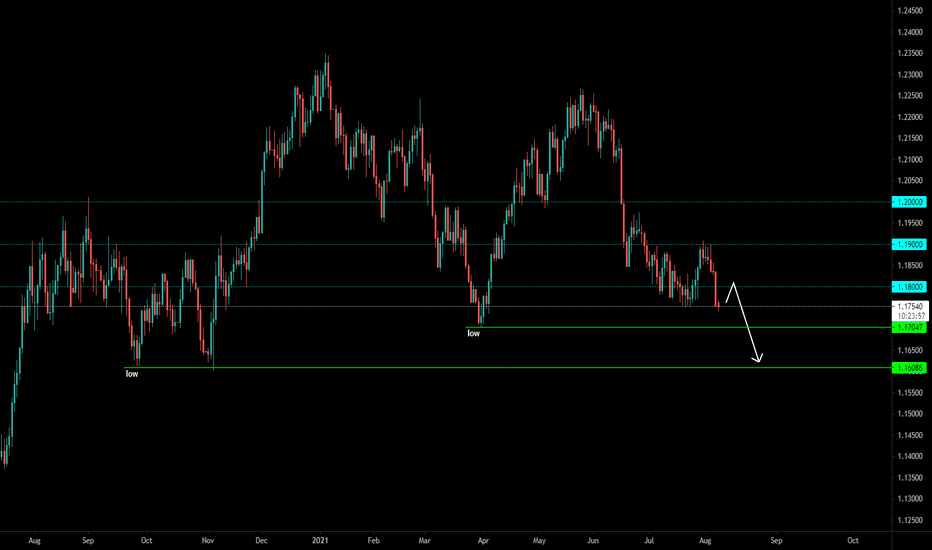Click the 1.21000 price scale label
Image resolution: width=932 pixels, height=550 pixels.
pos(910,160)
